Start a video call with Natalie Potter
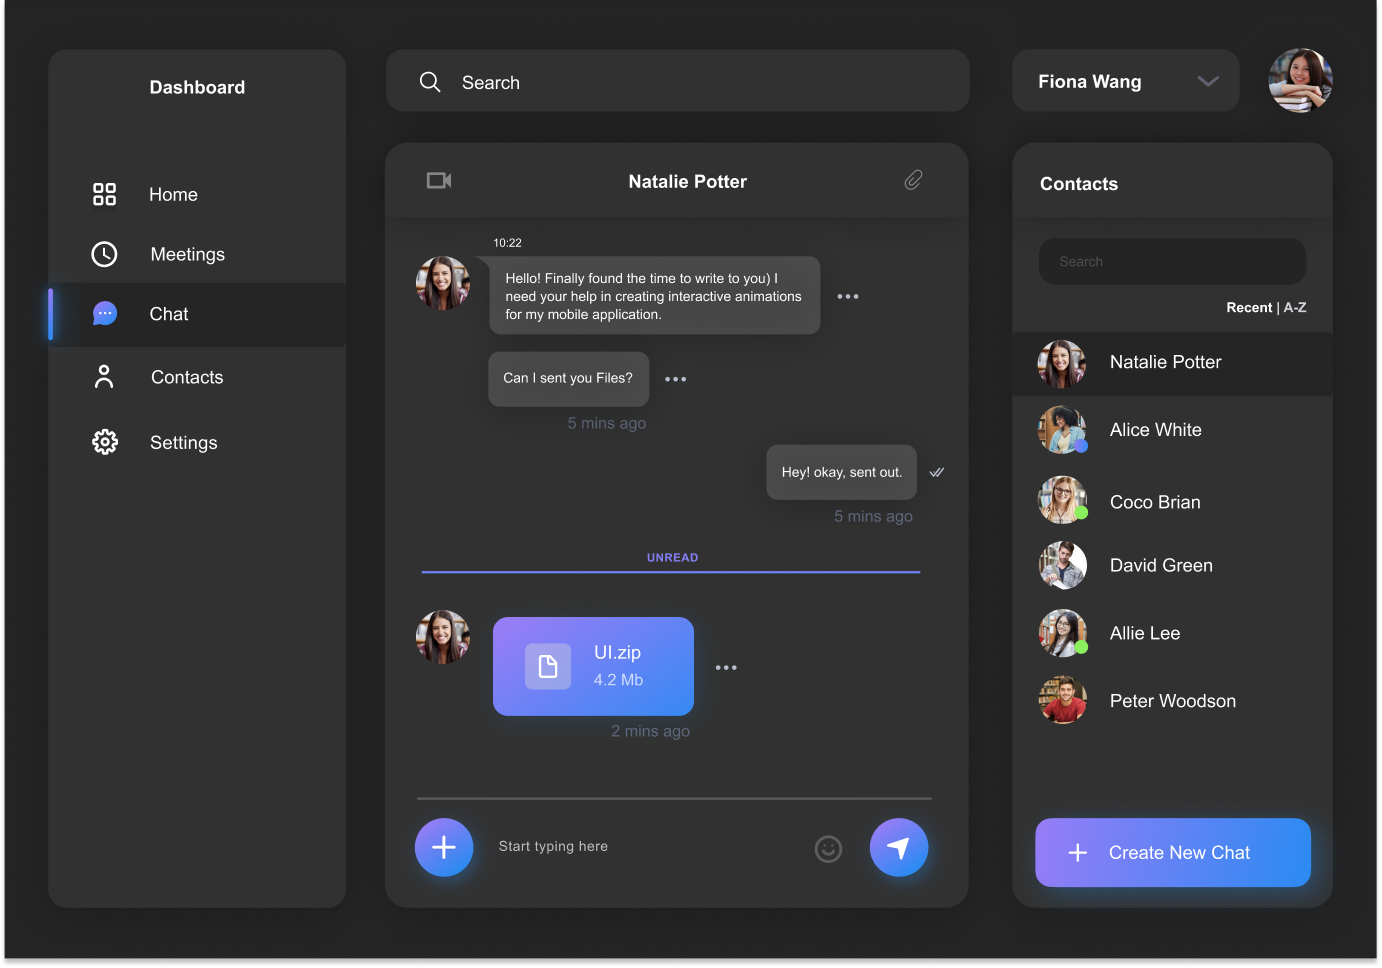The height and width of the screenshot is (968, 1382). (x=439, y=181)
